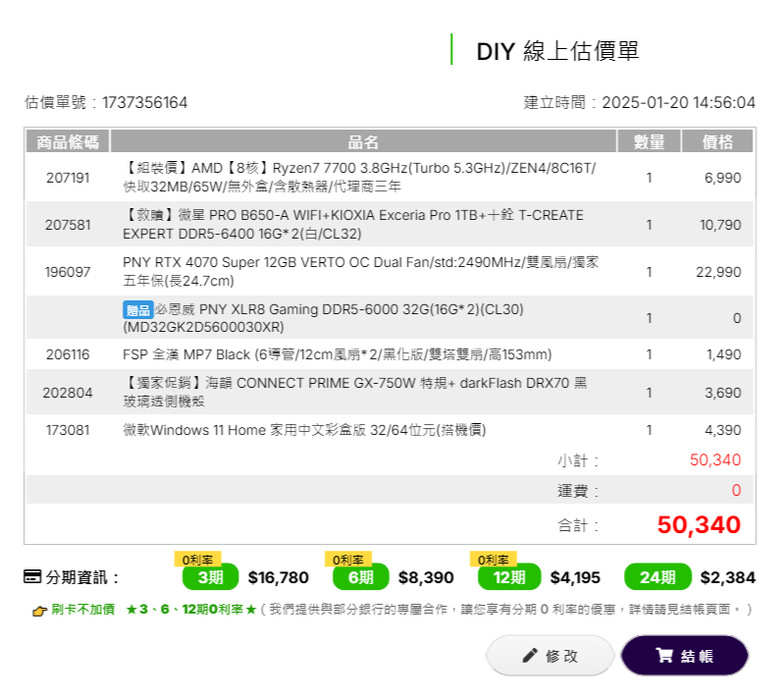780x700 pixels.
Task: Click the 結帳 checkout button
Action: [684, 655]
